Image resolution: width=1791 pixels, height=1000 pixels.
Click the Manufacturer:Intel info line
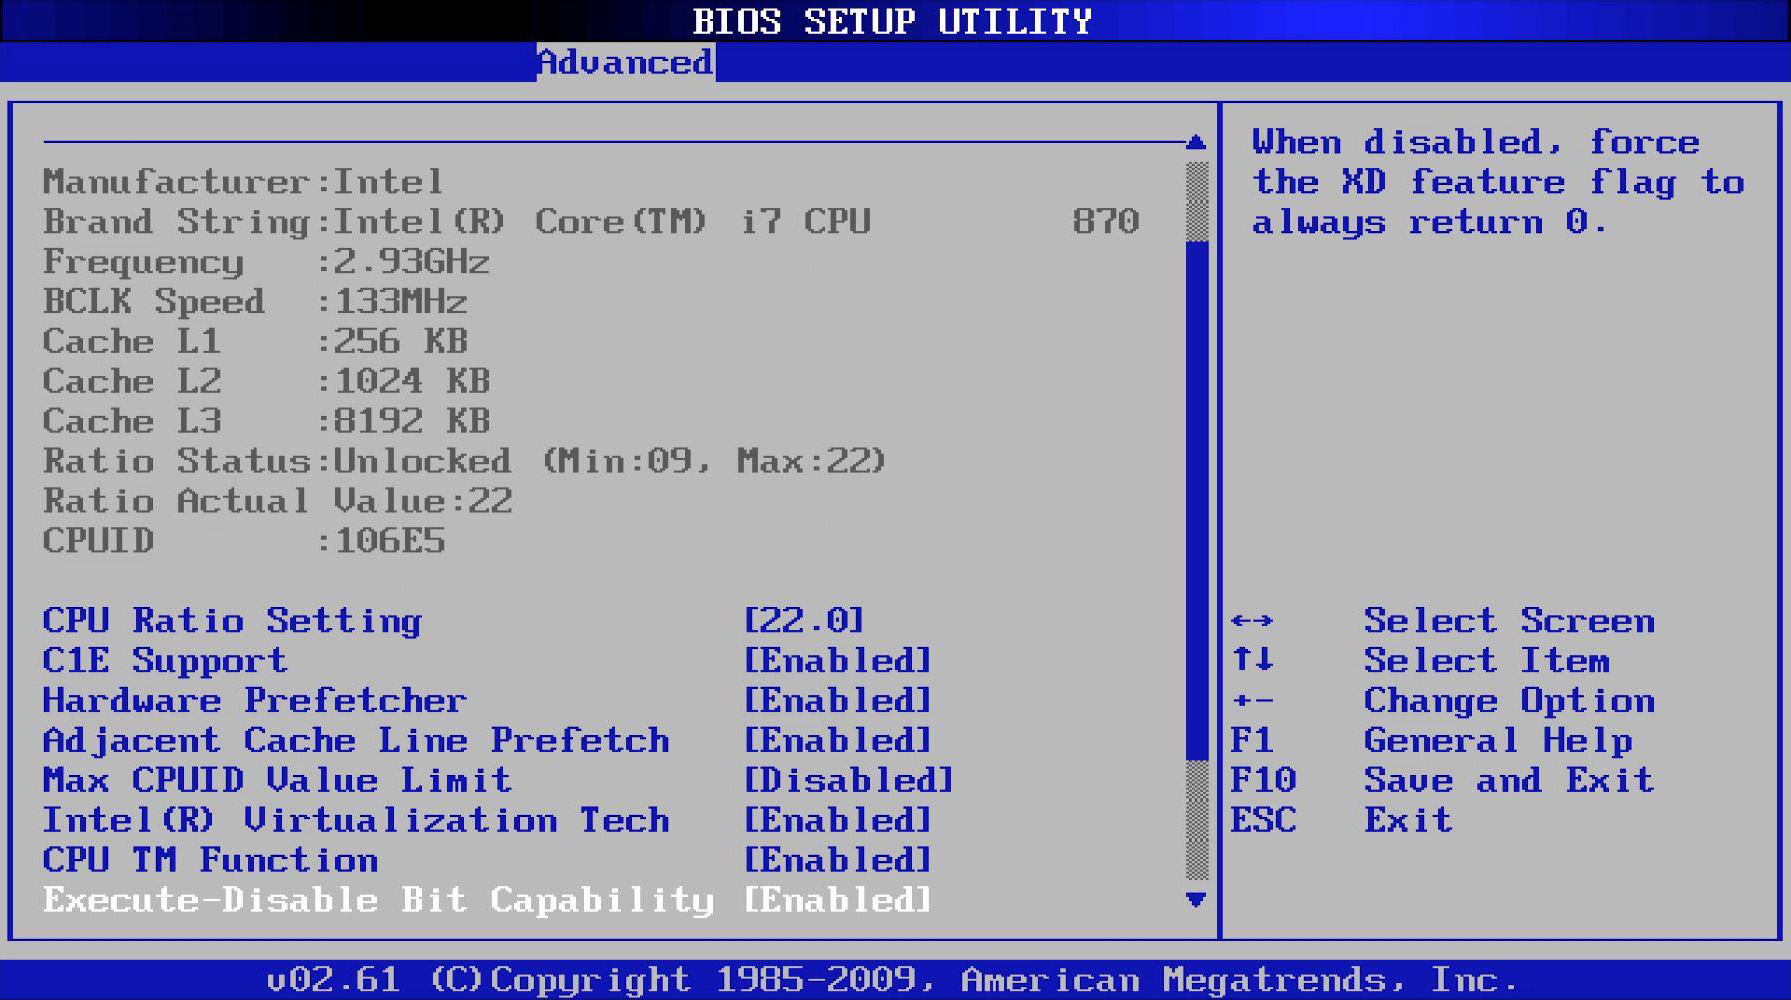point(243,182)
